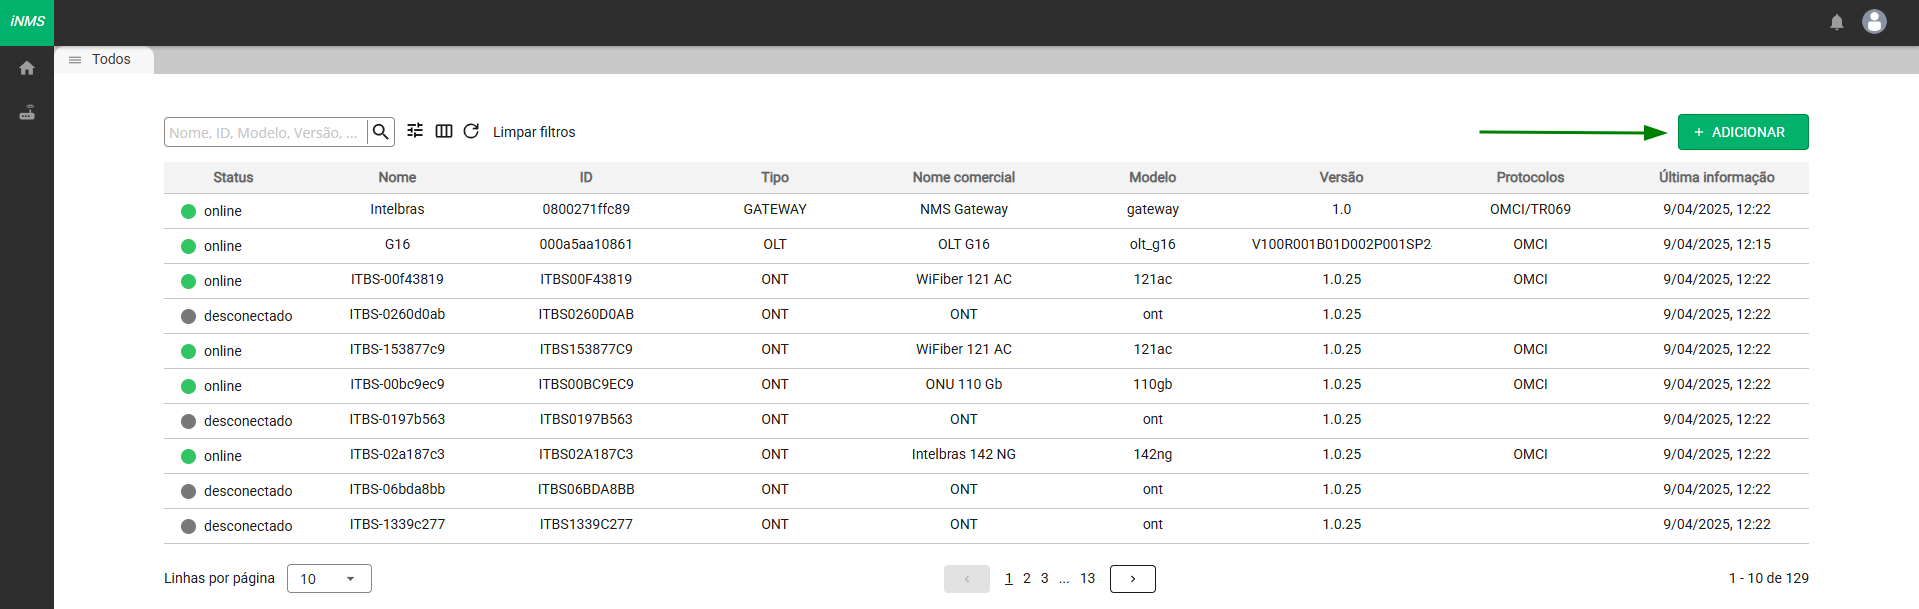Open the notifications bell
This screenshot has width=1919, height=609.
[x=1836, y=22]
